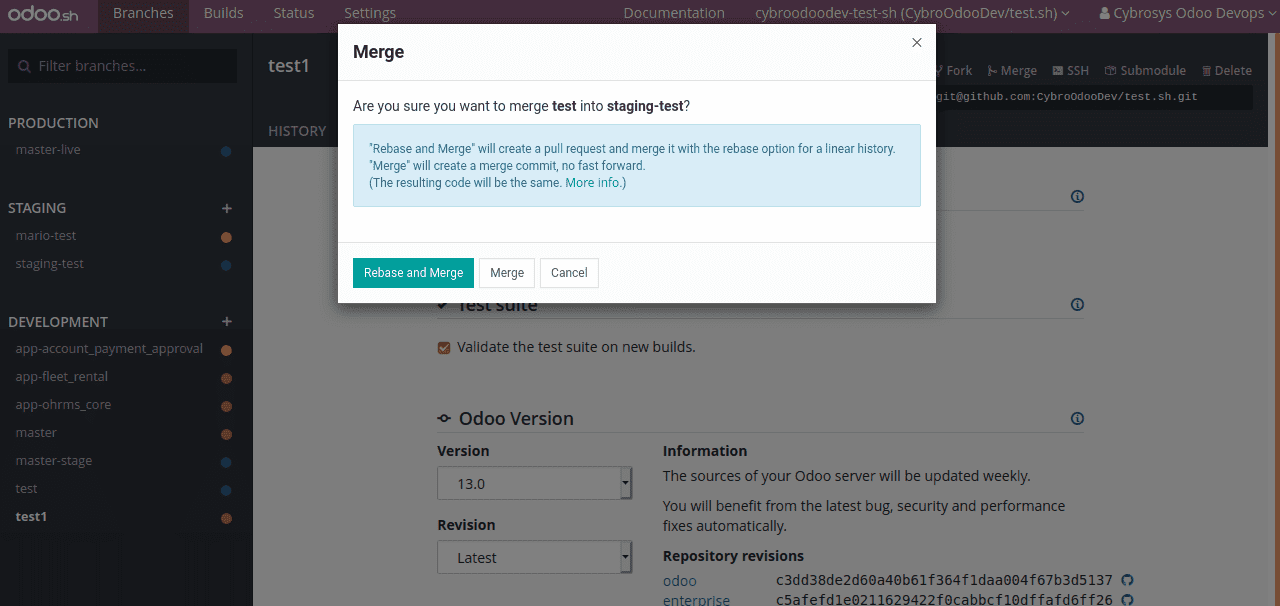Click the search icon in branch filter
The width and height of the screenshot is (1280, 606).
coord(25,66)
